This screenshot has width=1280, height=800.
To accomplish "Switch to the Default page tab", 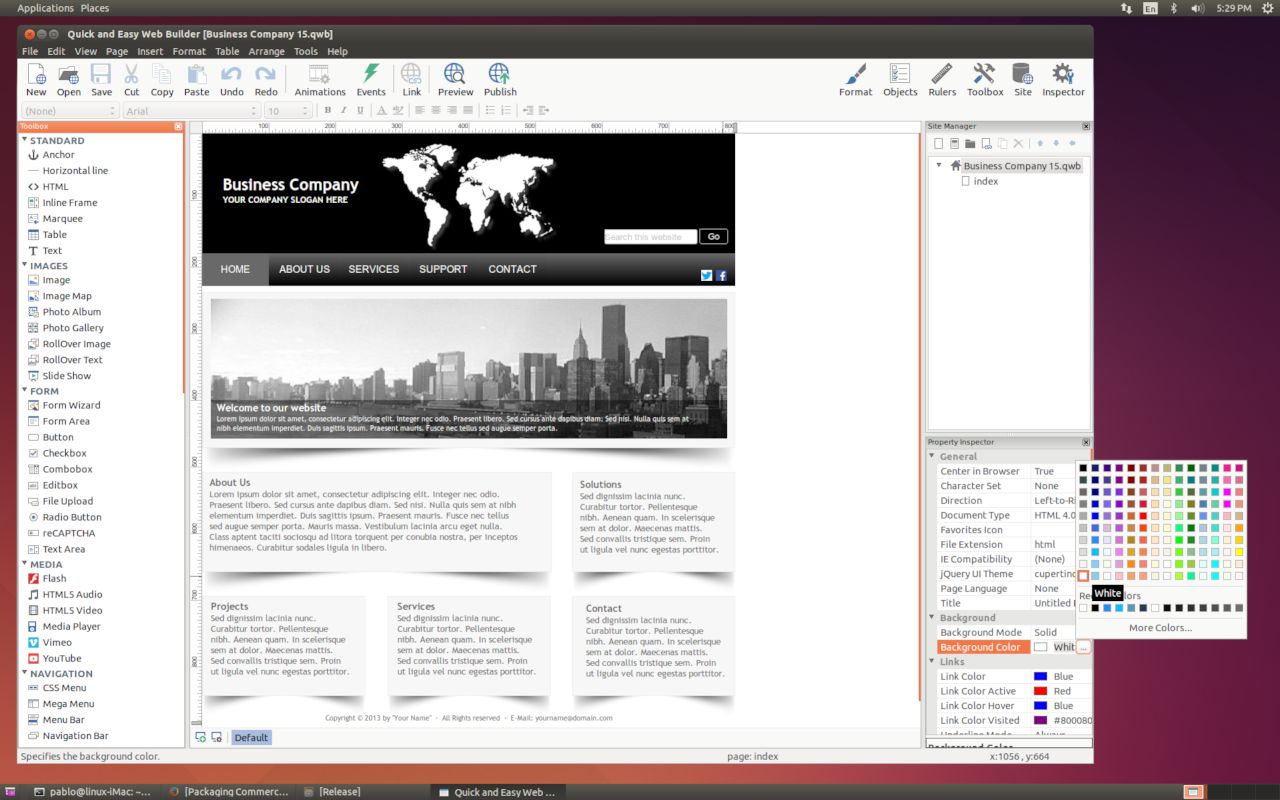I will pyautogui.click(x=251, y=738).
